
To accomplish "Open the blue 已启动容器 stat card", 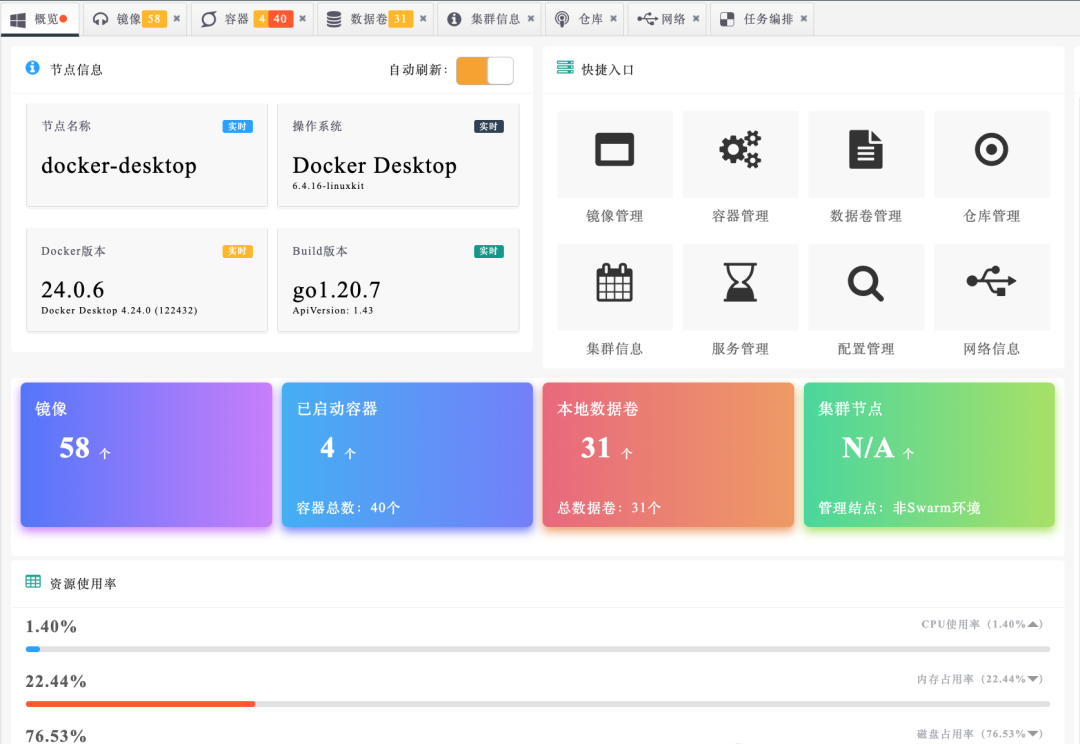I will 407,455.
